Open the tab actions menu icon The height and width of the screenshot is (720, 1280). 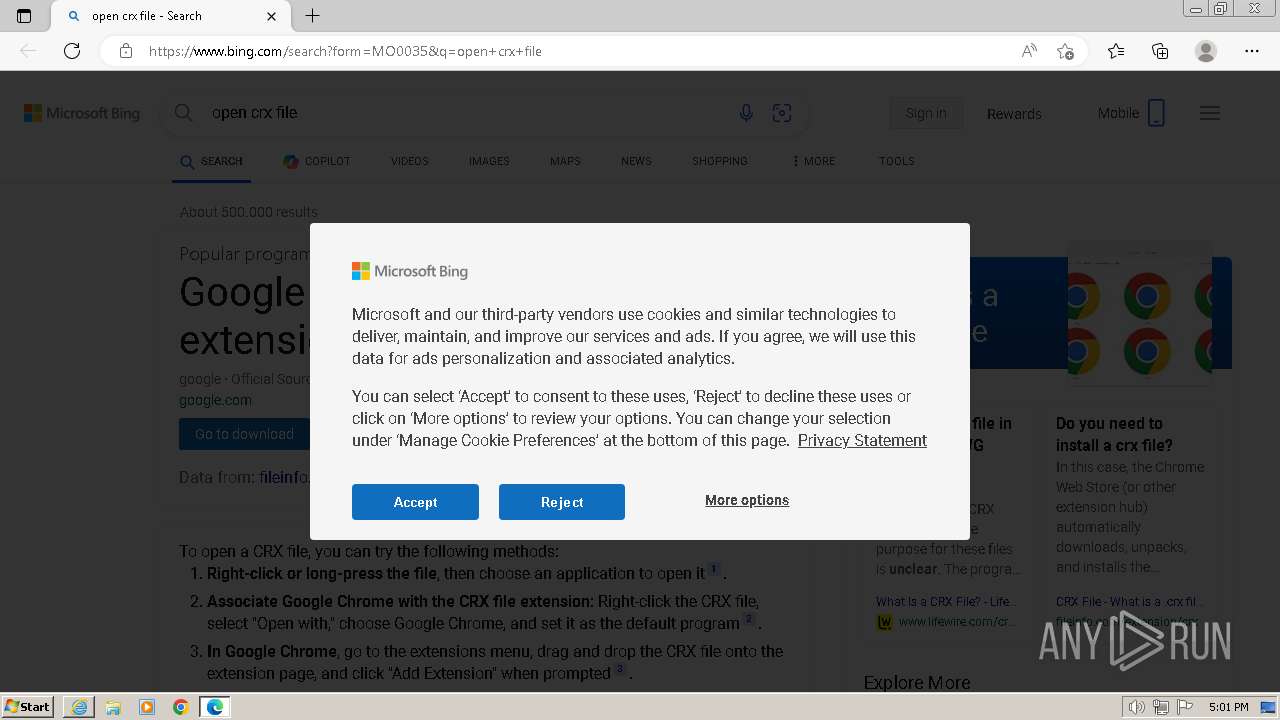24,16
